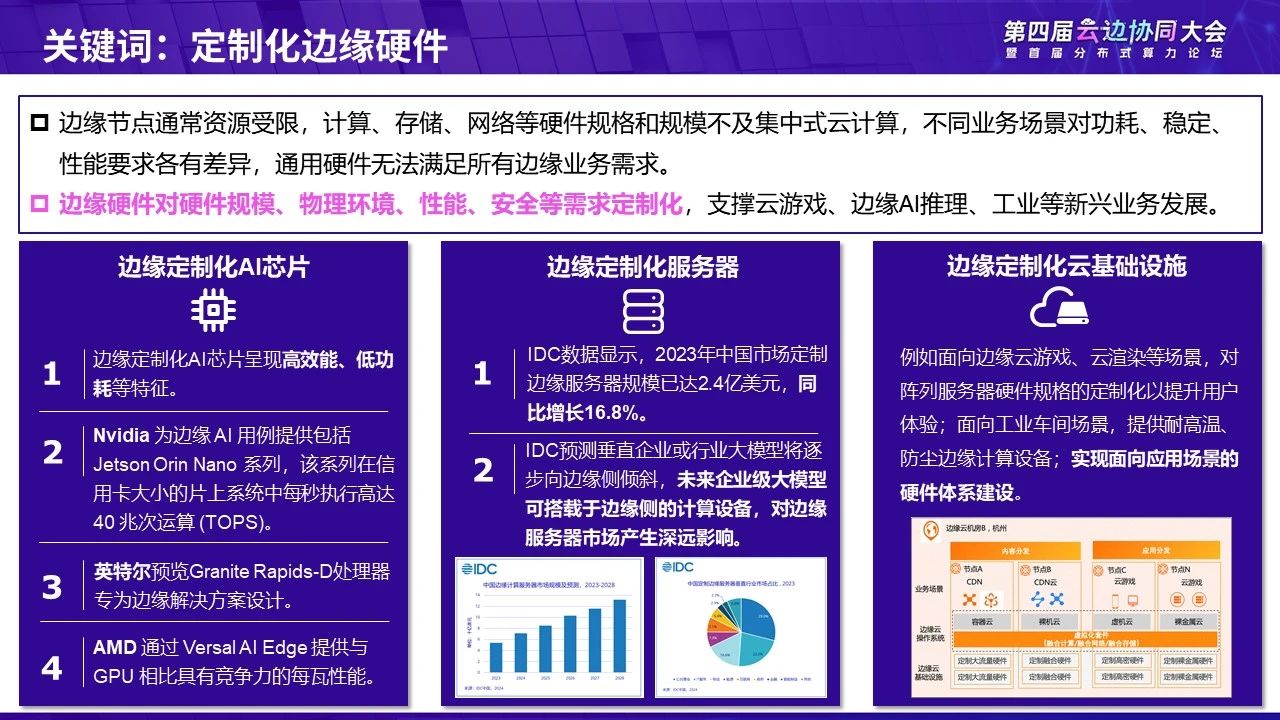Image resolution: width=1280 pixels, height=720 pixels.
Task: Open the IDC pie chart thumbnail
Action: pos(740,627)
